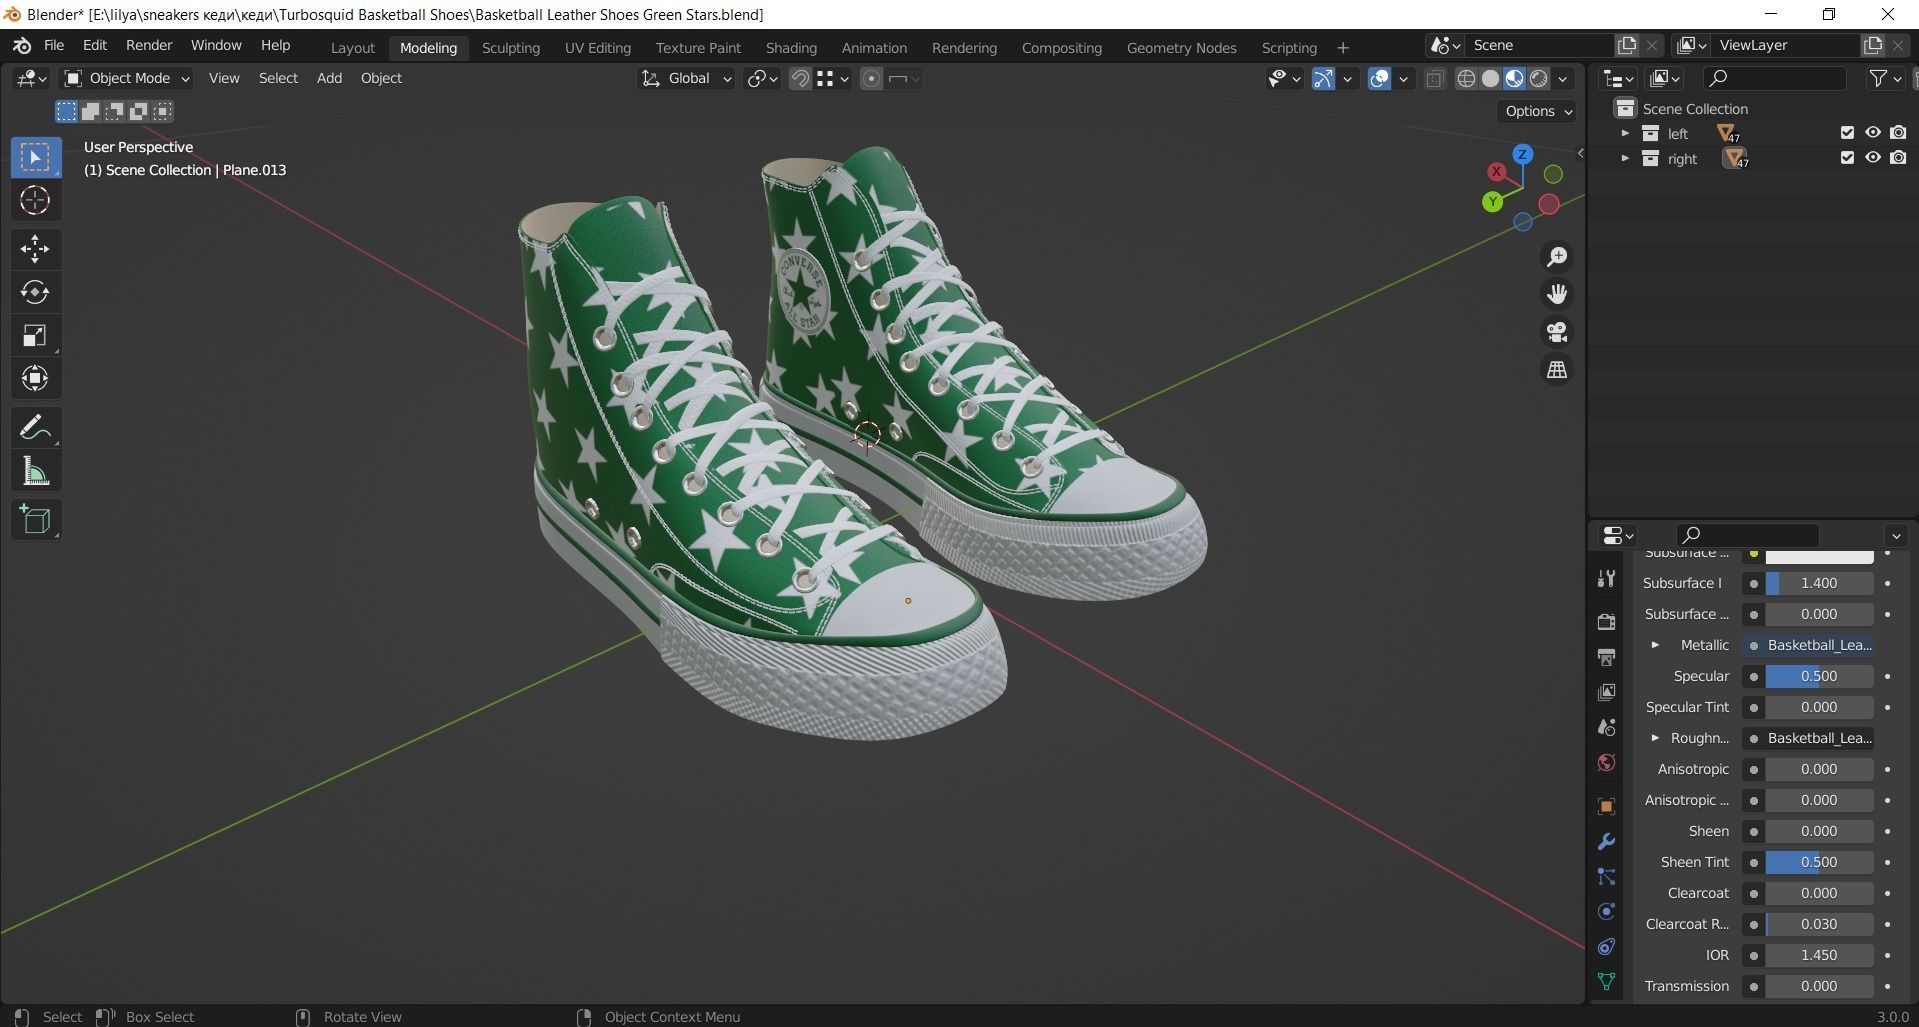Click the zoom viewport magnifier icon
The height and width of the screenshot is (1027, 1919).
(x=1557, y=257)
